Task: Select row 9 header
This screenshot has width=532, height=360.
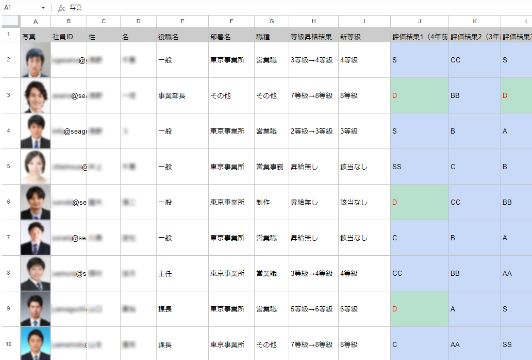Action: point(9,308)
